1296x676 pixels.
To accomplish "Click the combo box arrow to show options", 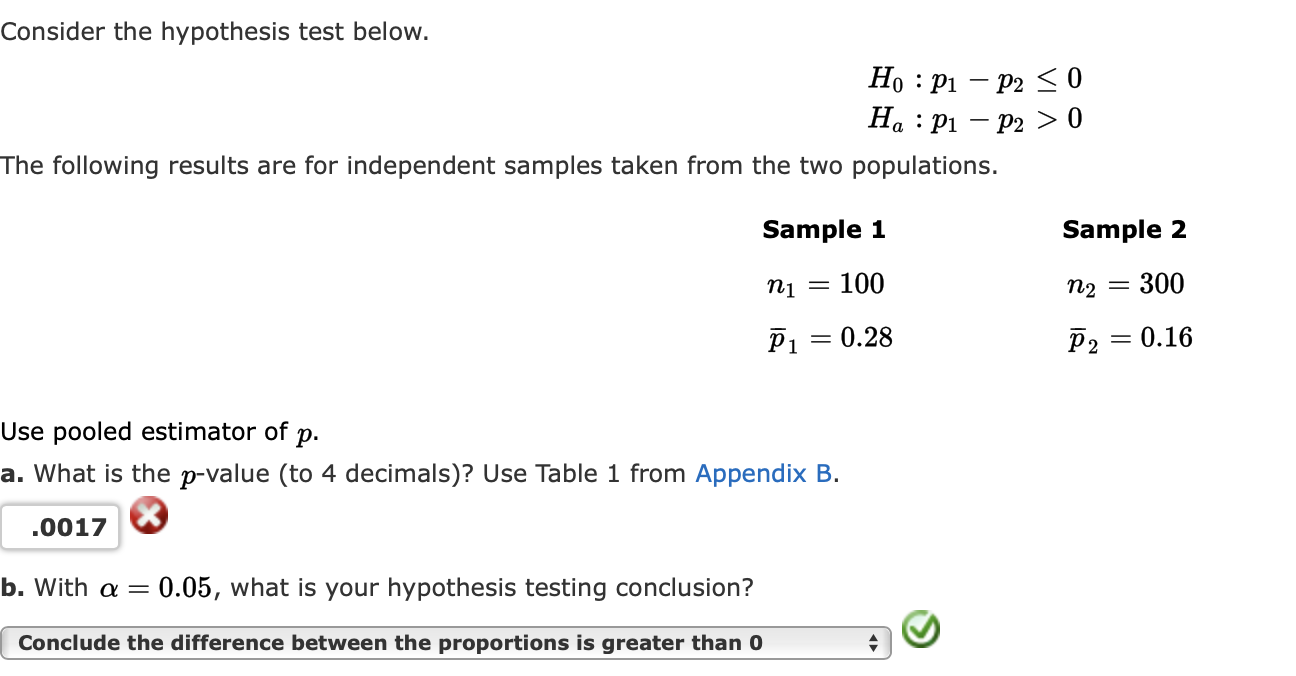I will coord(874,643).
